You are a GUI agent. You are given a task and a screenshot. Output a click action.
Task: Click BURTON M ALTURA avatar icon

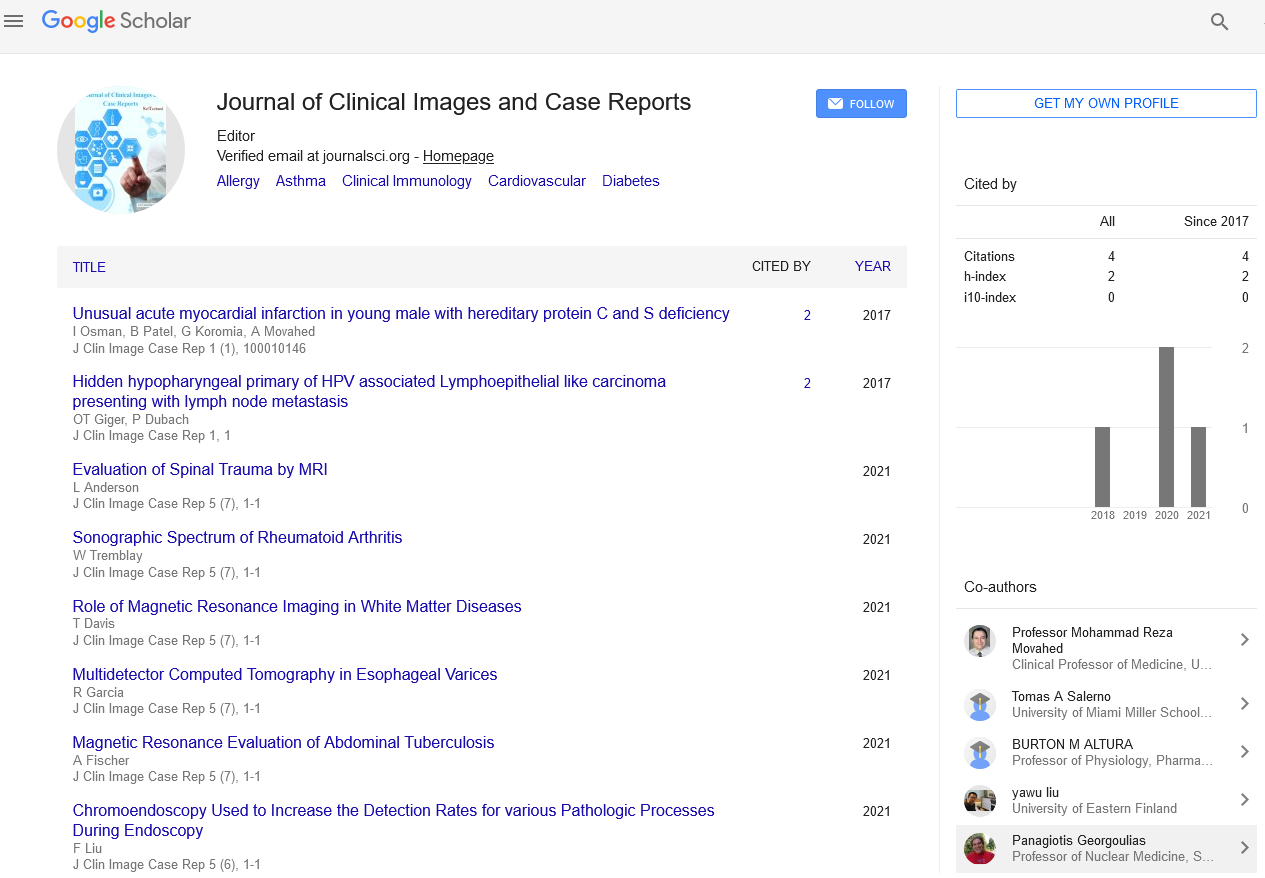click(x=980, y=752)
